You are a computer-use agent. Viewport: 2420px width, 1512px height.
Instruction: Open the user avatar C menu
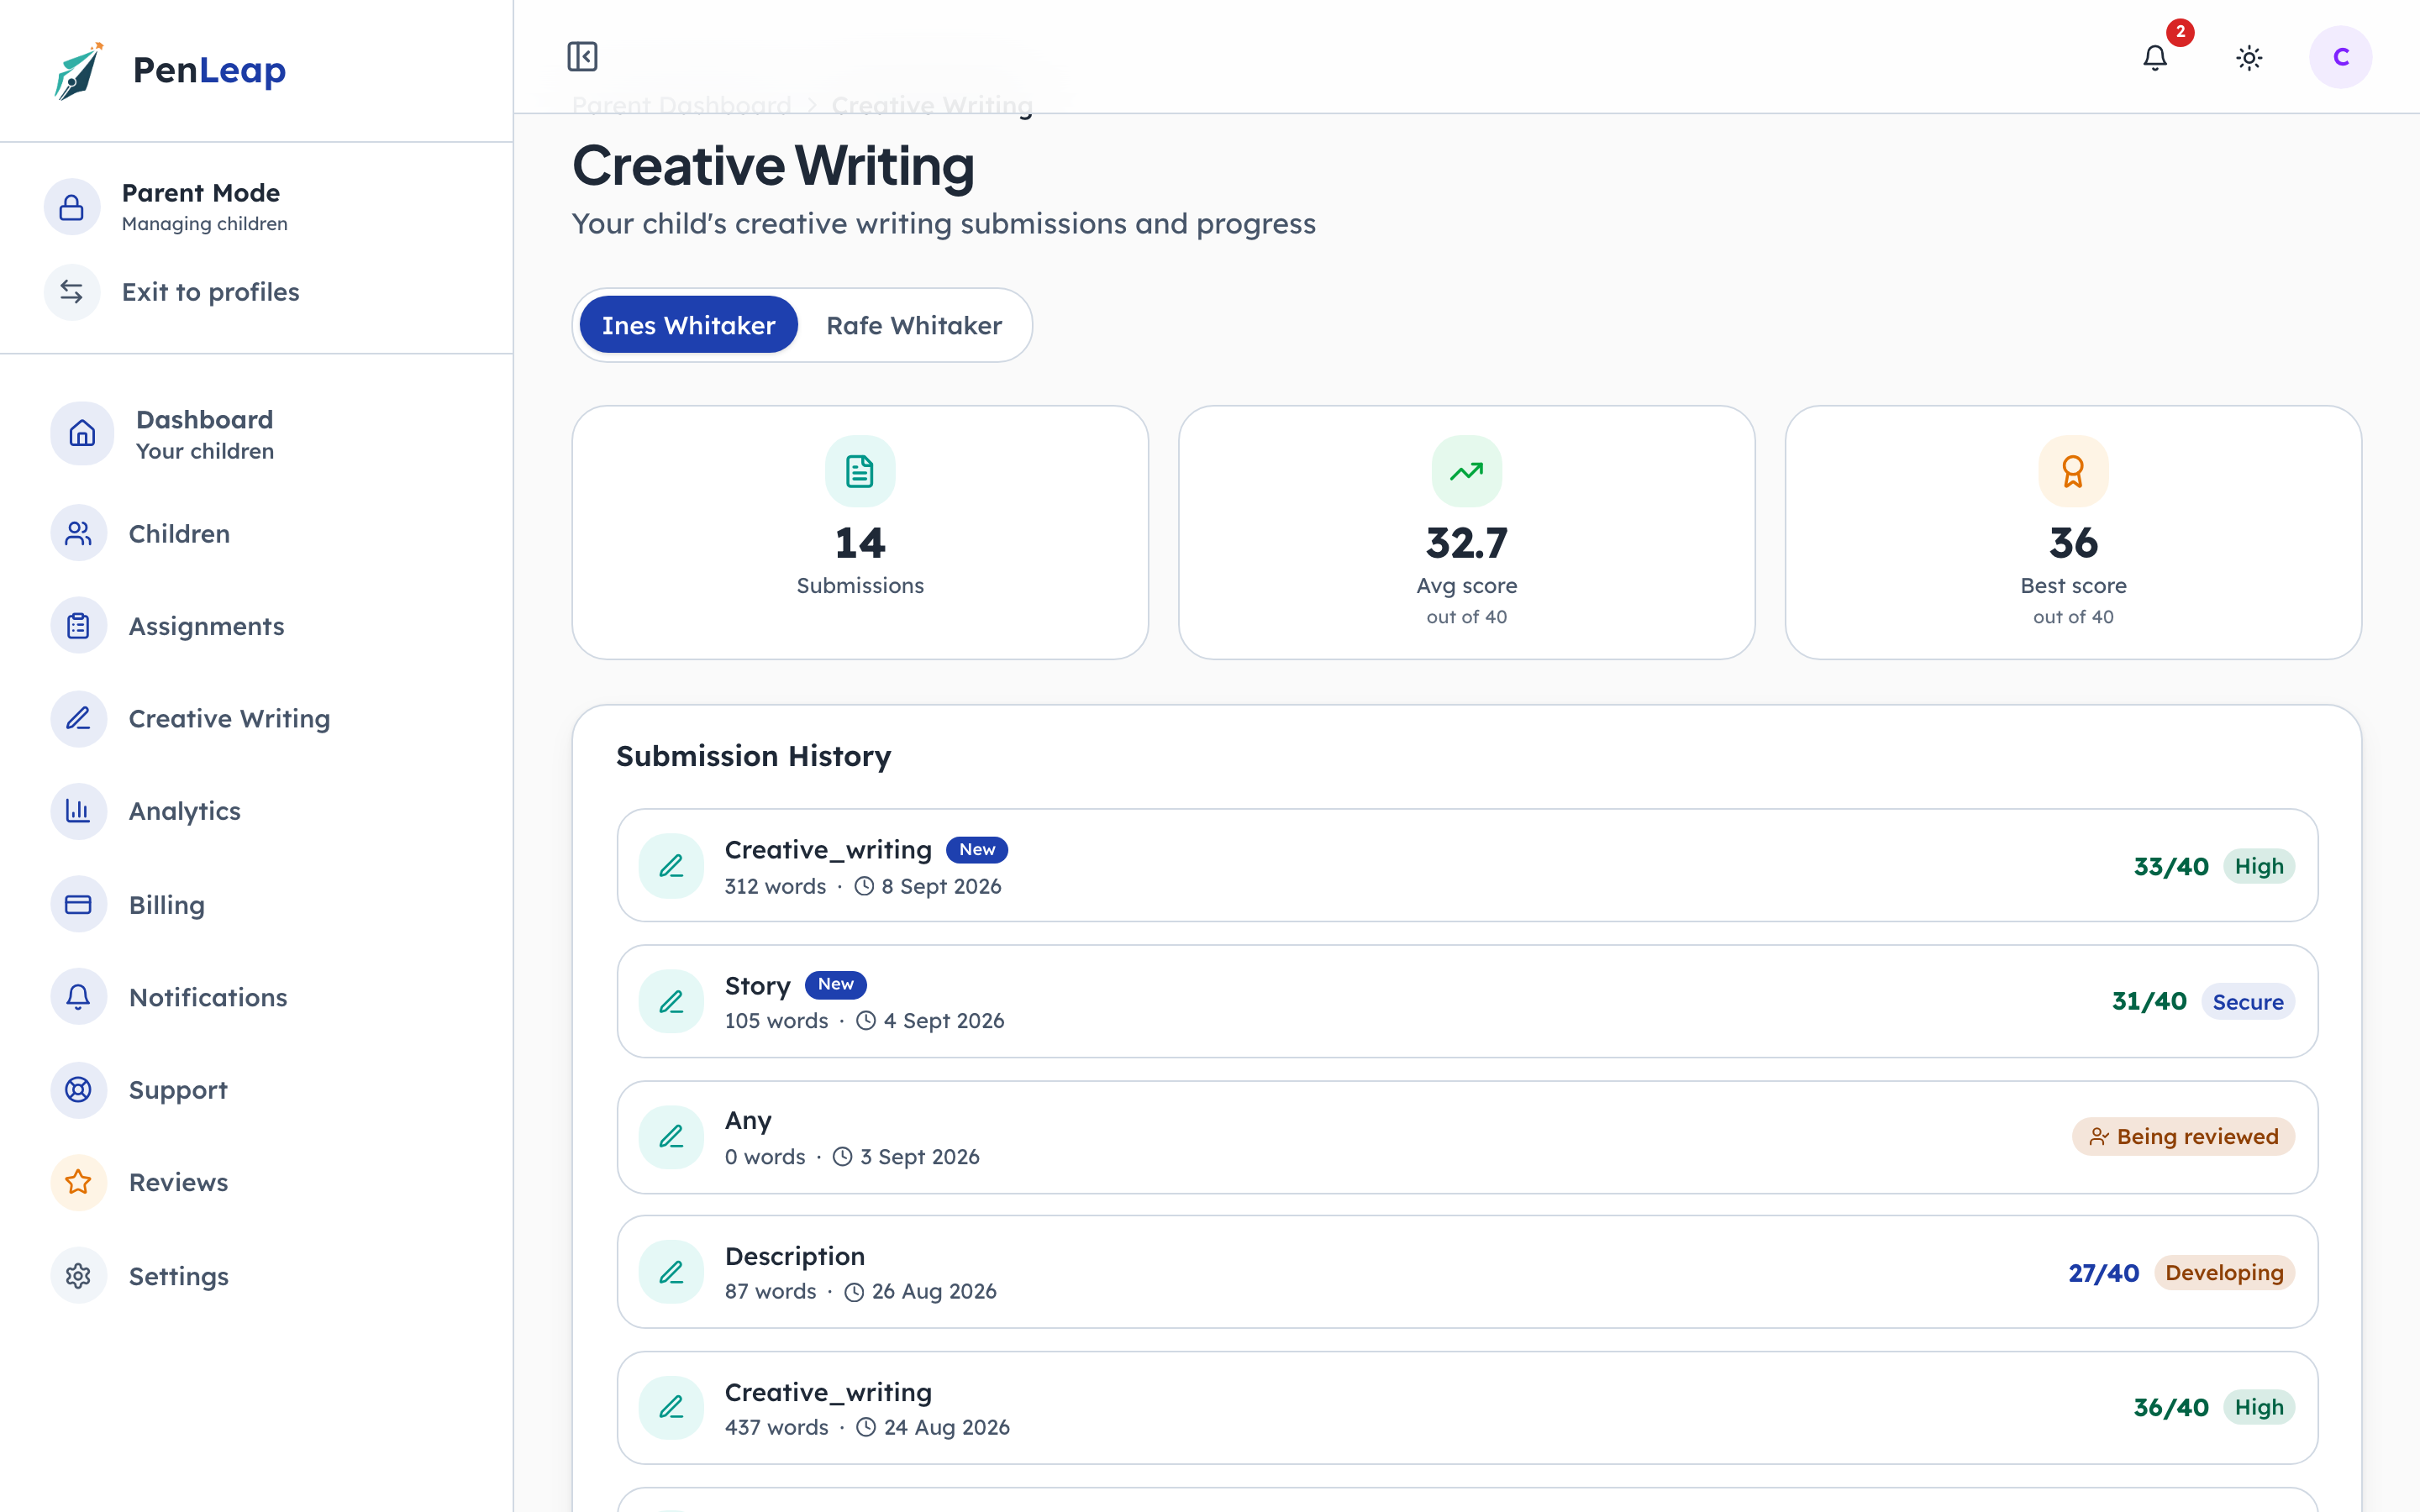2340,57
